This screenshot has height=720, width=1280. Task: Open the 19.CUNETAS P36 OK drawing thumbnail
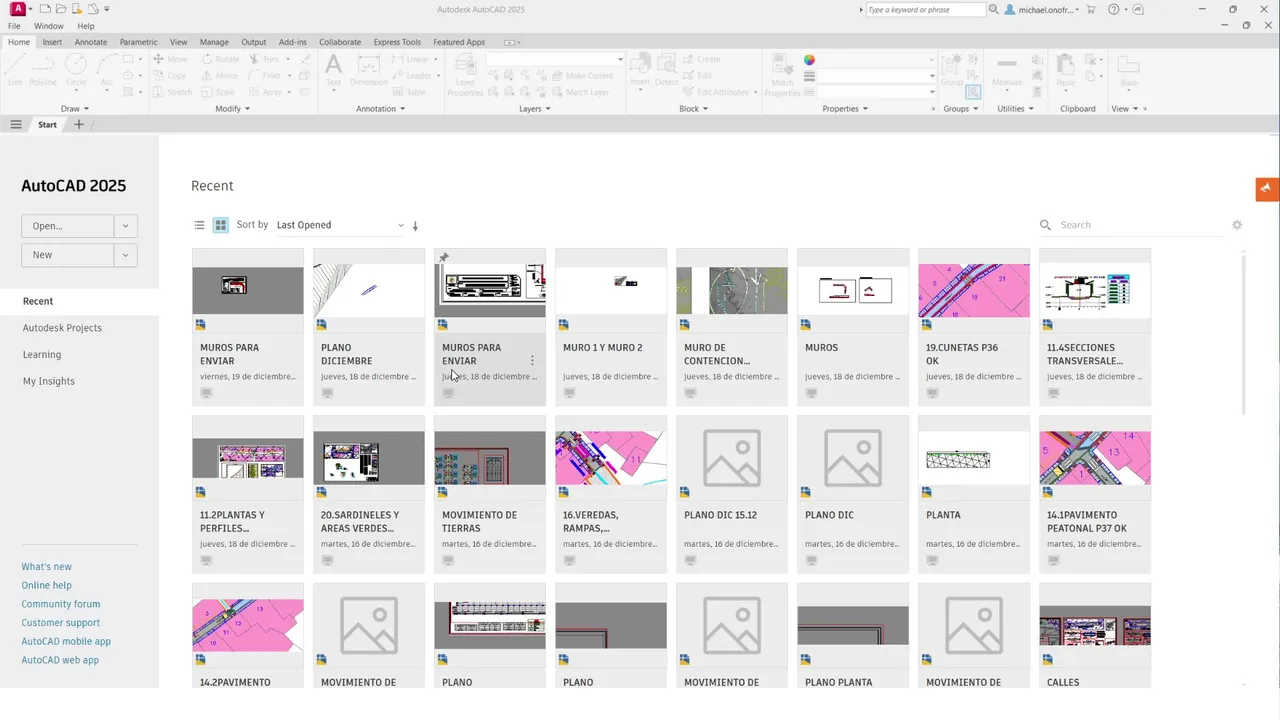(x=974, y=290)
